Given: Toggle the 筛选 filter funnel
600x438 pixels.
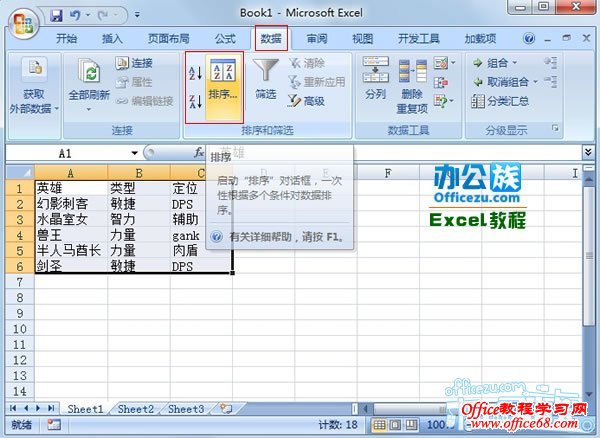Looking at the screenshot, I should click(266, 79).
